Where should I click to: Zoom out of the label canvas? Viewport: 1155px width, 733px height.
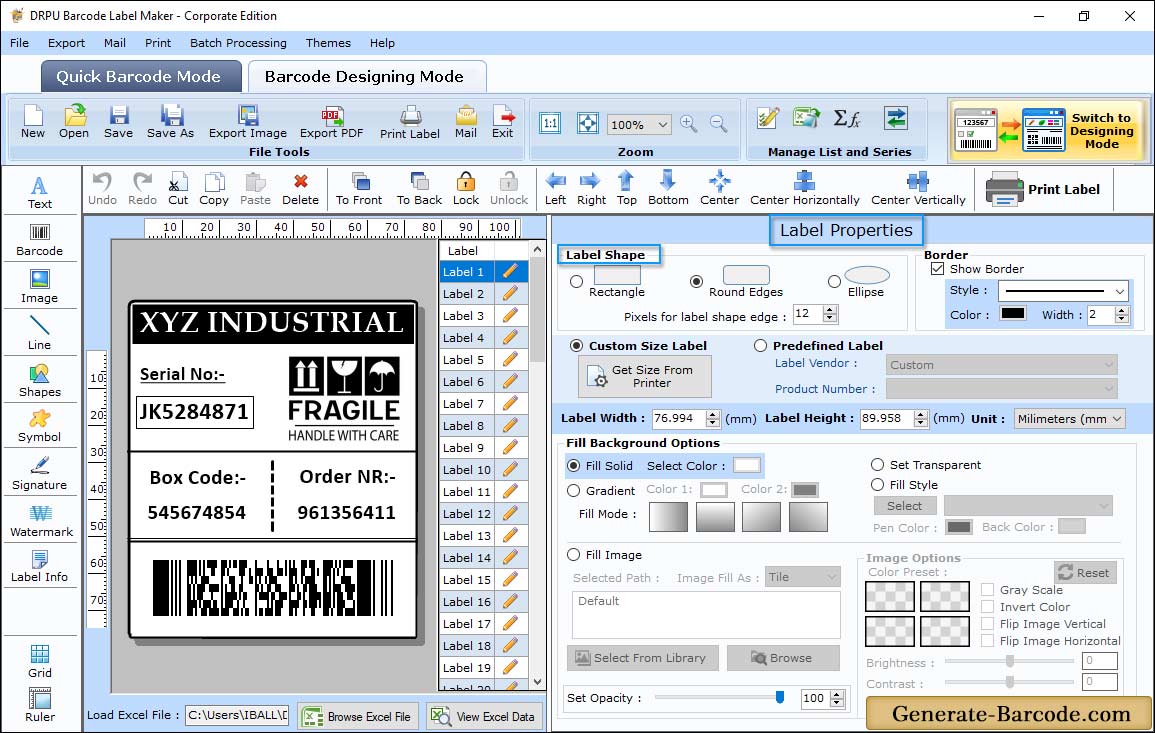pyautogui.click(x=718, y=124)
